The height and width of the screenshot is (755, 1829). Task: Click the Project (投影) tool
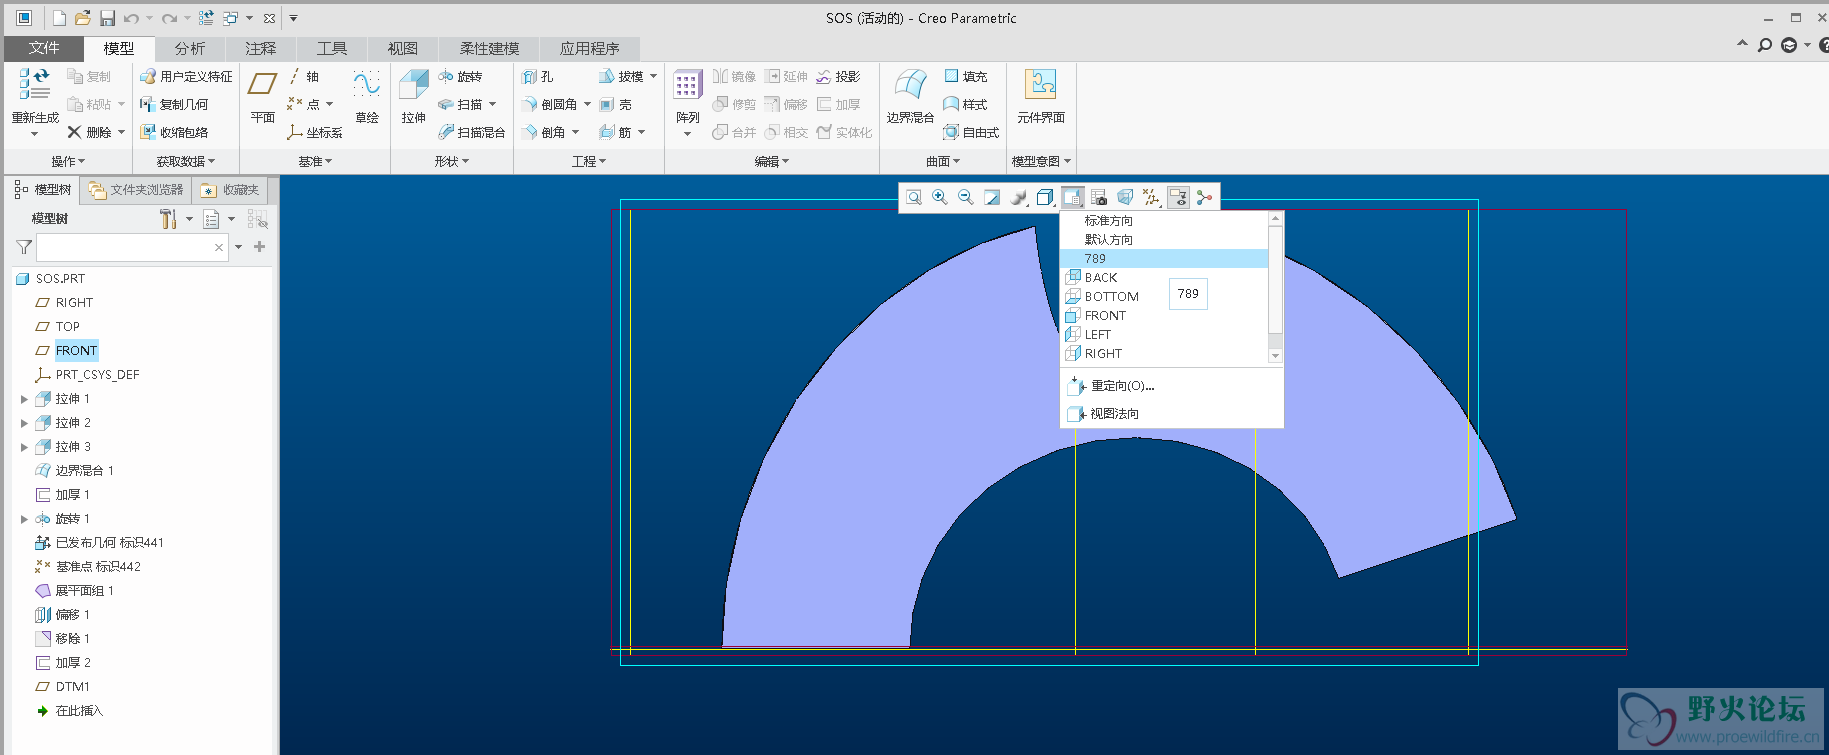838,76
